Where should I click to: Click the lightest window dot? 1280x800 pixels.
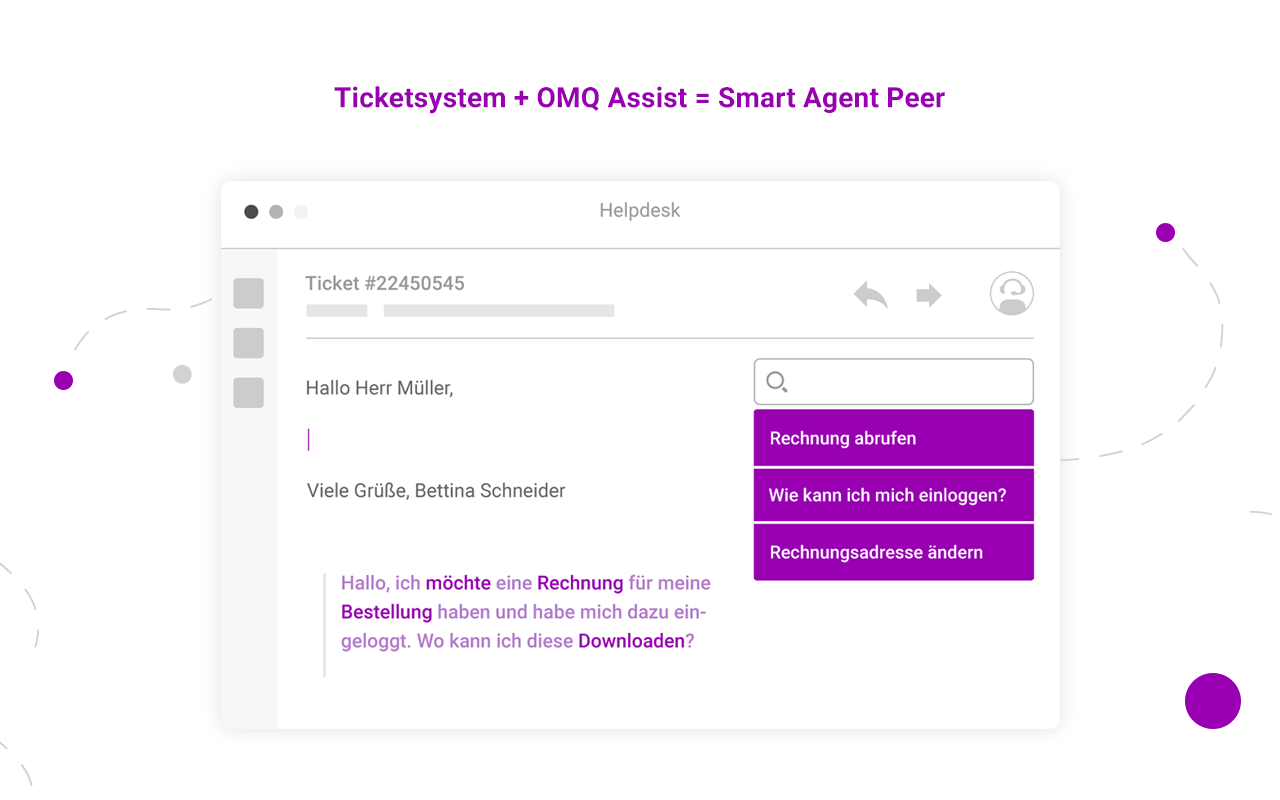(x=301, y=212)
